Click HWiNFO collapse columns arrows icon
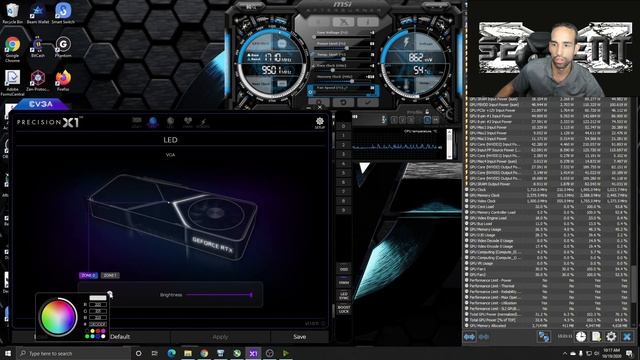The height and width of the screenshot is (360, 640). click(x=484, y=337)
